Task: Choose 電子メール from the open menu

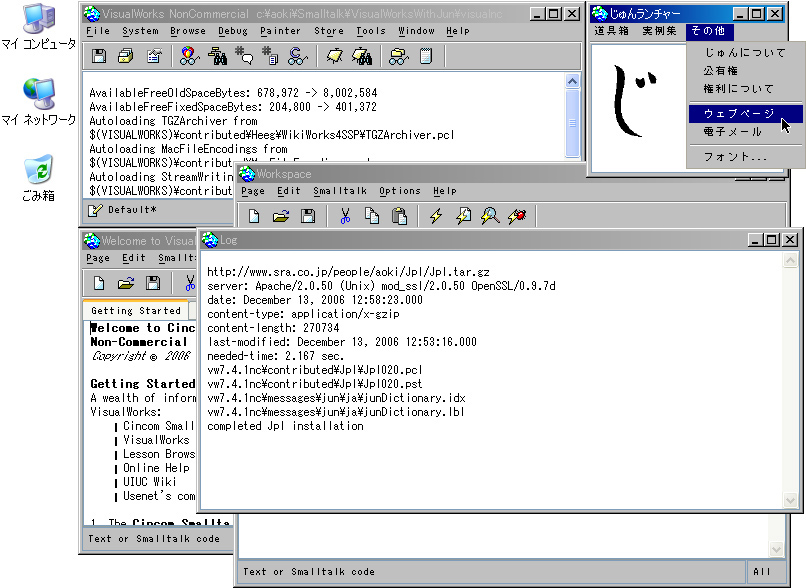Action: [x=745, y=132]
